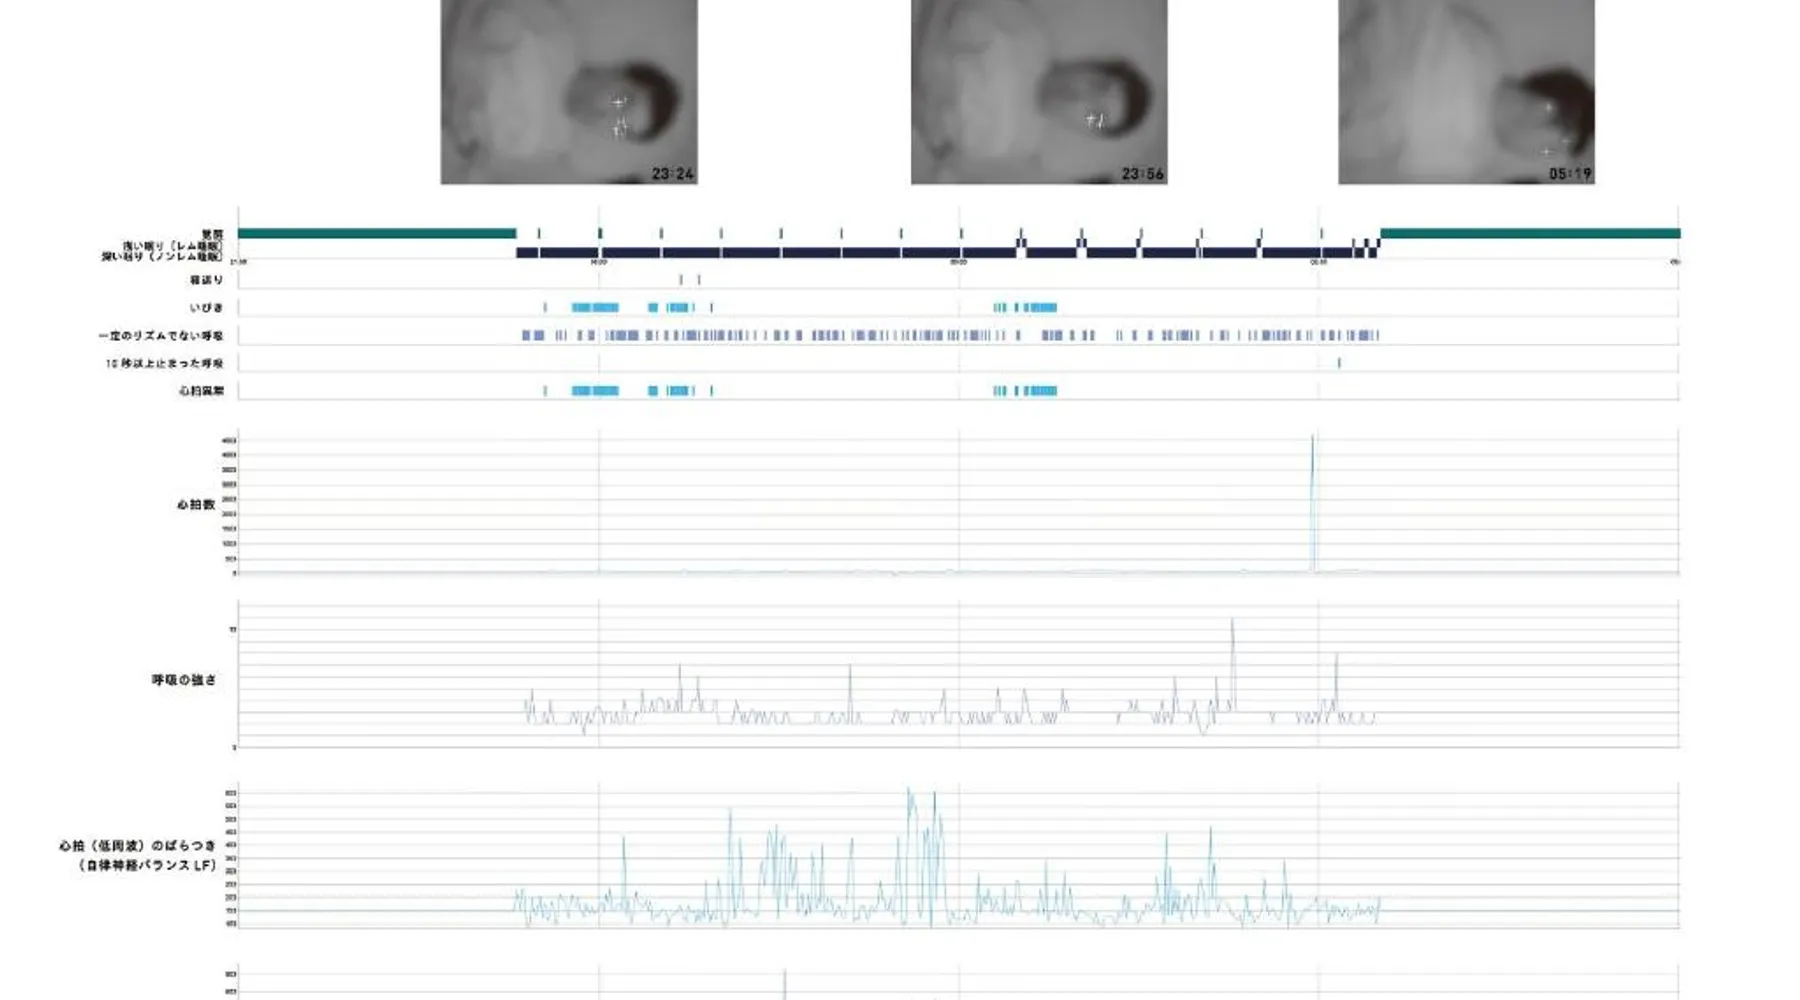Select the first wide 心拍異常 event block

pyautogui.click(x=595, y=391)
